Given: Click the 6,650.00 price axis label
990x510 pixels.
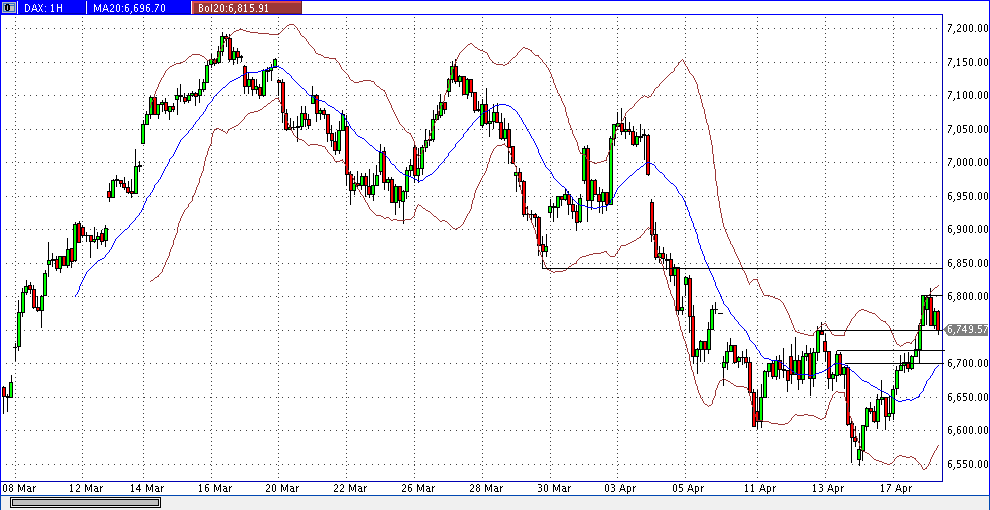Looking at the screenshot, I should (x=967, y=396).
